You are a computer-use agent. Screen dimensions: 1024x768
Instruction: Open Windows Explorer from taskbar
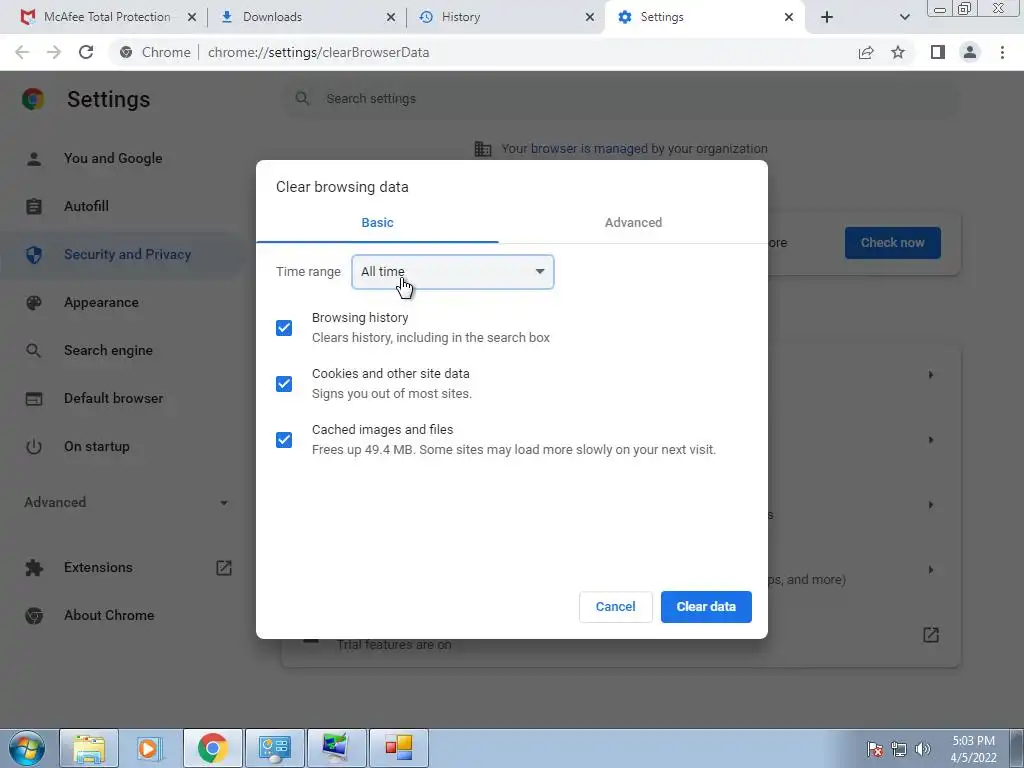[x=89, y=748]
